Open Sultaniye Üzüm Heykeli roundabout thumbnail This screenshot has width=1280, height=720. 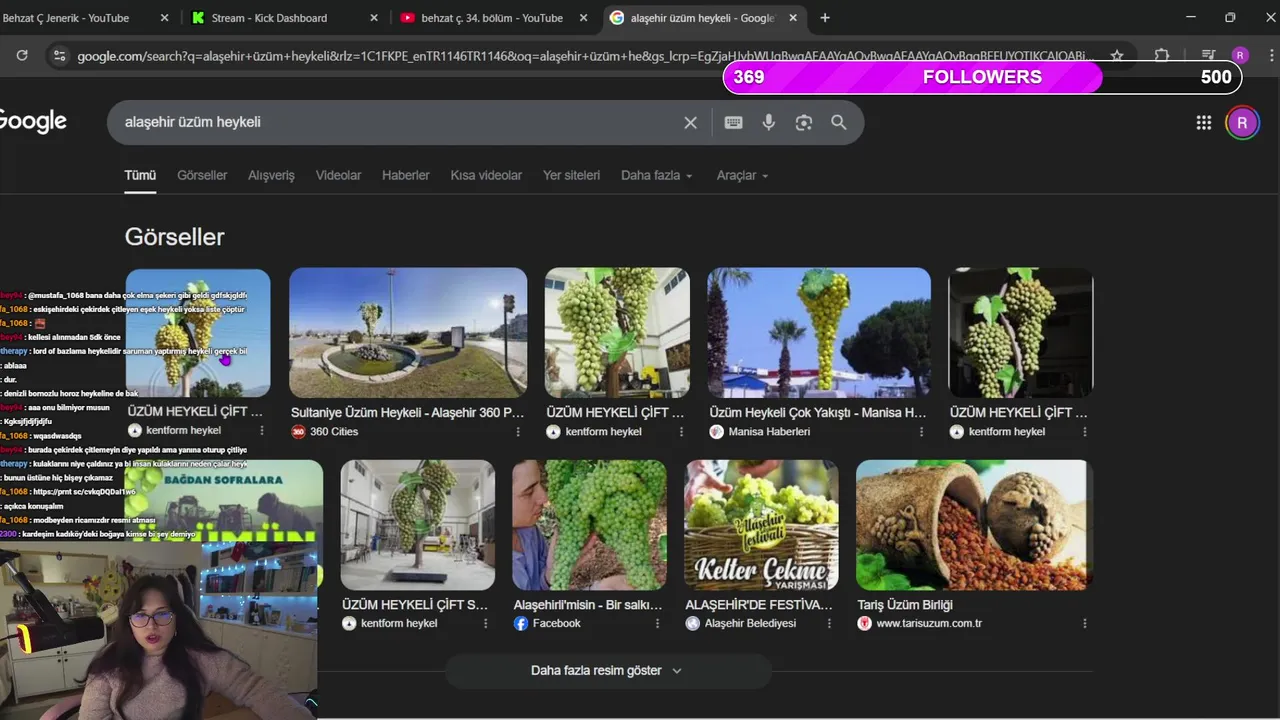pyautogui.click(x=408, y=332)
